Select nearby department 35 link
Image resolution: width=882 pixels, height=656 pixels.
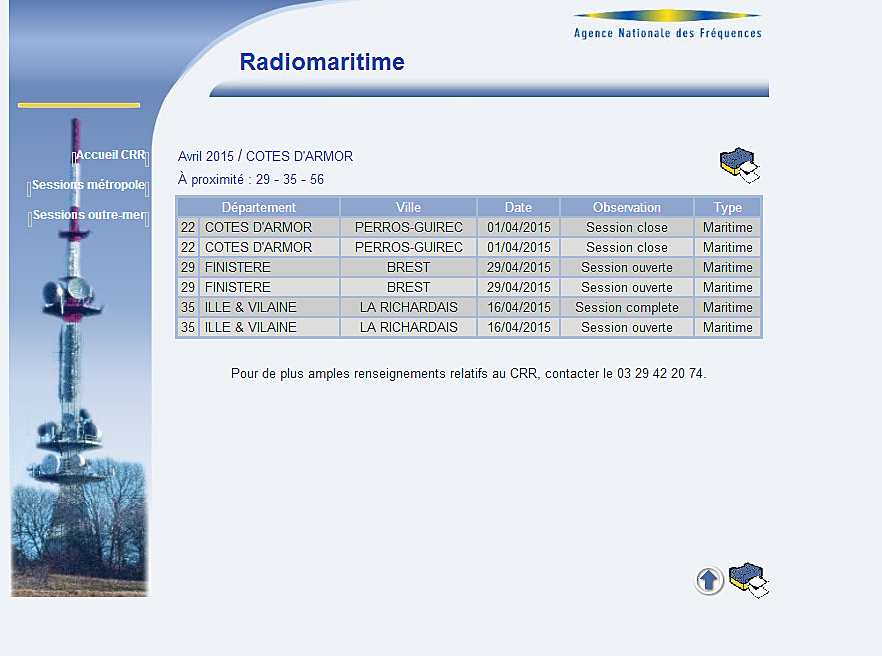tap(290, 179)
